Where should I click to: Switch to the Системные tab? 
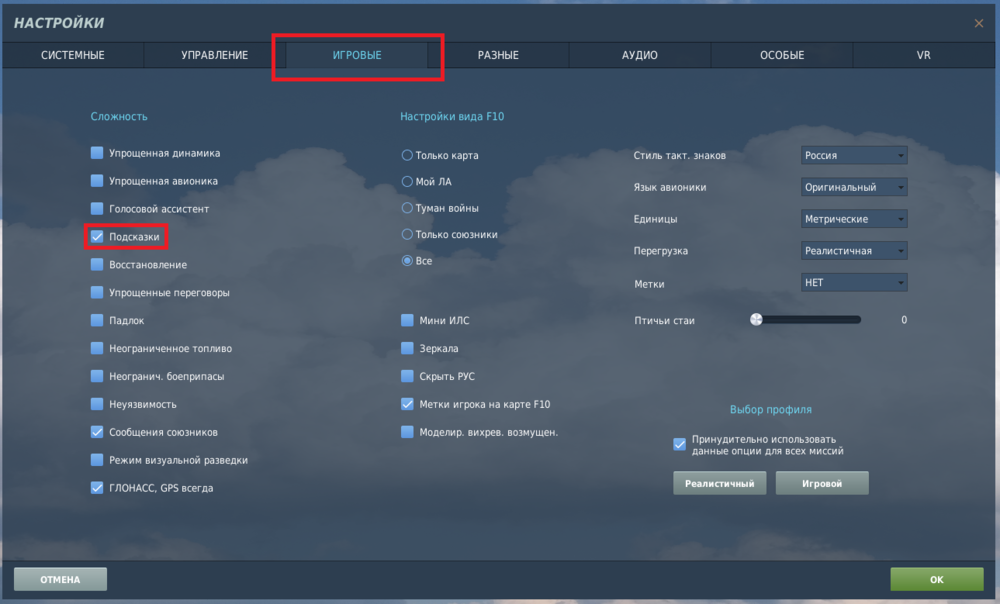(73, 55)
